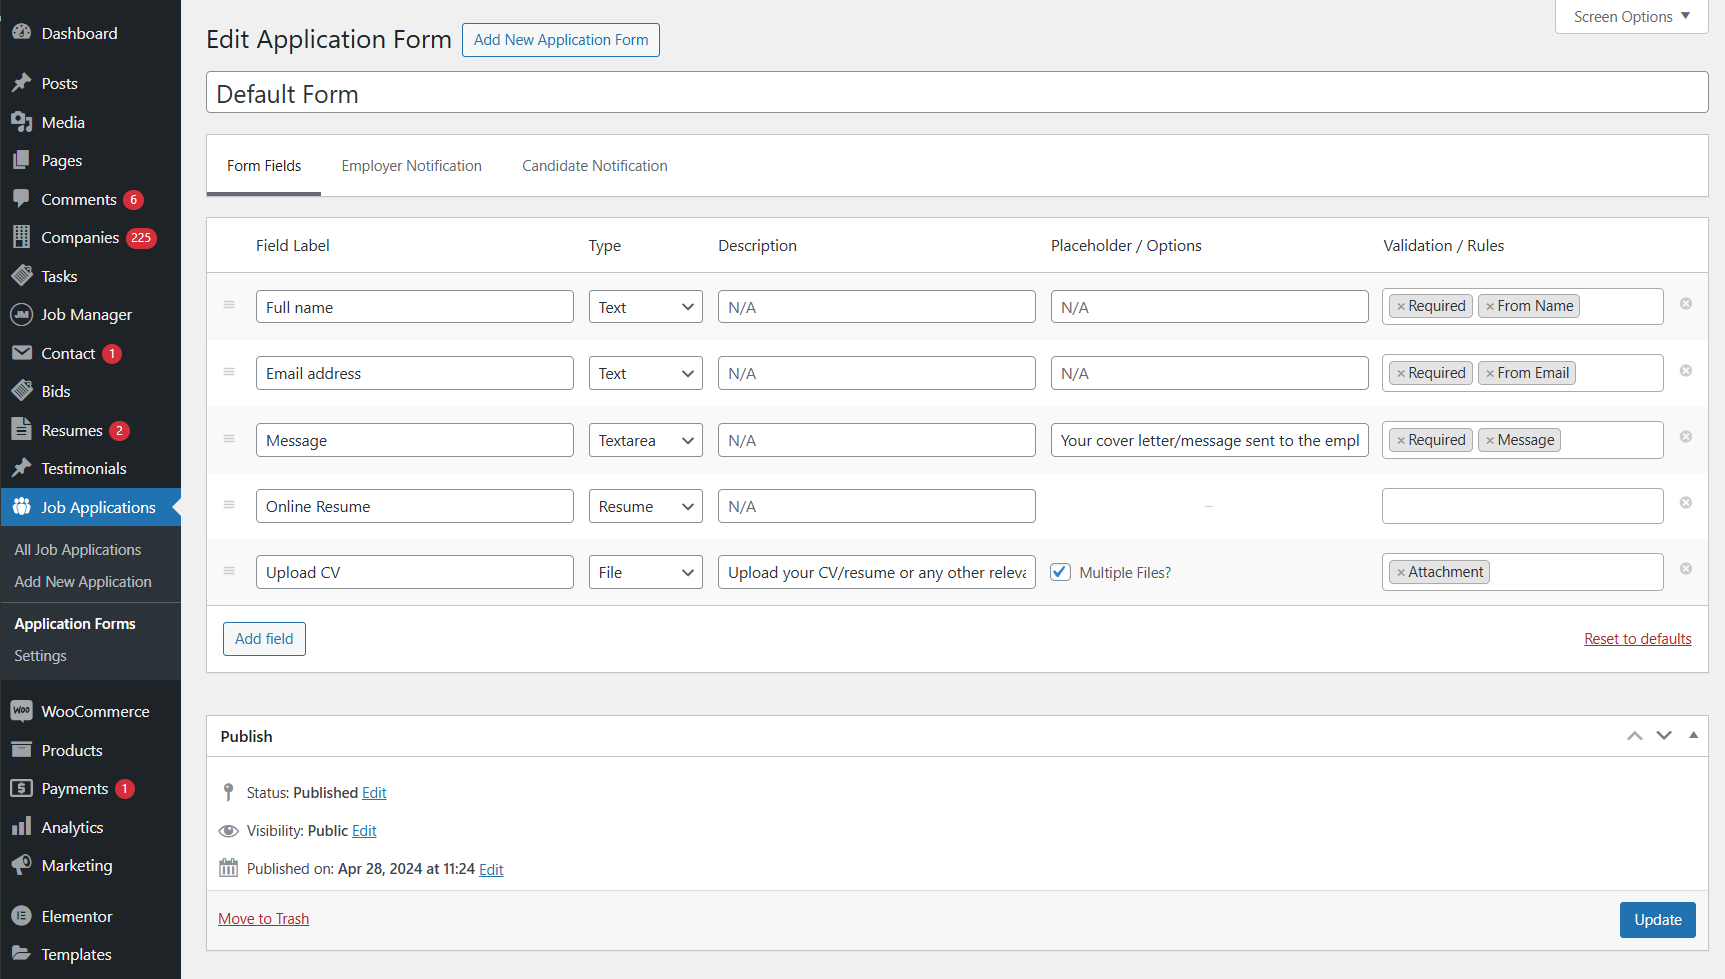
Task: Remove the Attachment rule tag
Action: (1401, 572)
